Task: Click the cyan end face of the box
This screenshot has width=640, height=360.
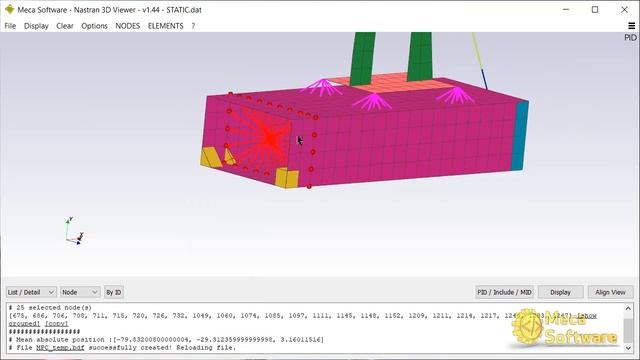Action: click(x=520, y=136)
